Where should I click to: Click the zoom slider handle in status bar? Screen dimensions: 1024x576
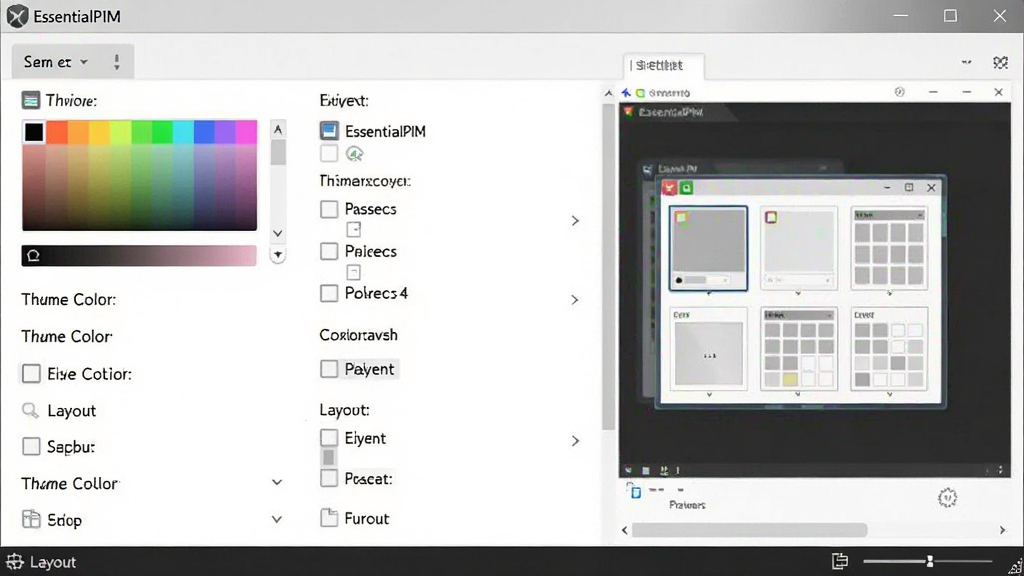coord(929,561)
